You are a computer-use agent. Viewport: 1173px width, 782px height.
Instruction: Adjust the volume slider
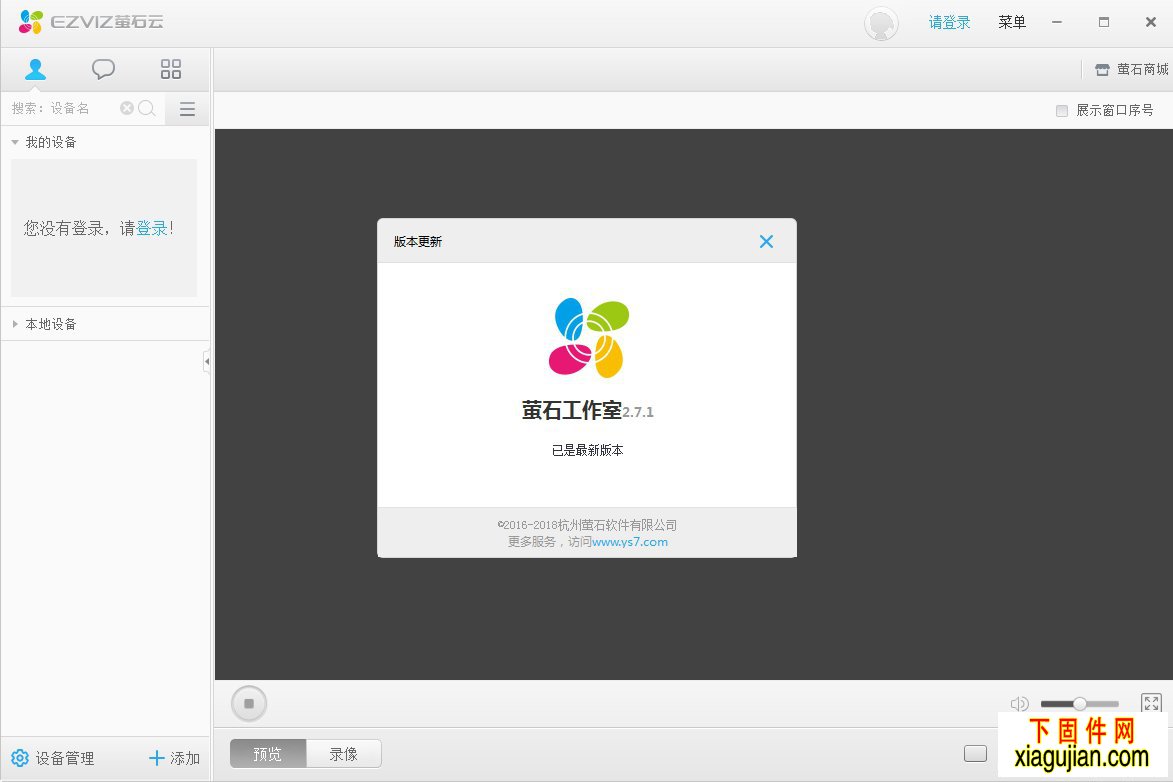click(1079, 703)
